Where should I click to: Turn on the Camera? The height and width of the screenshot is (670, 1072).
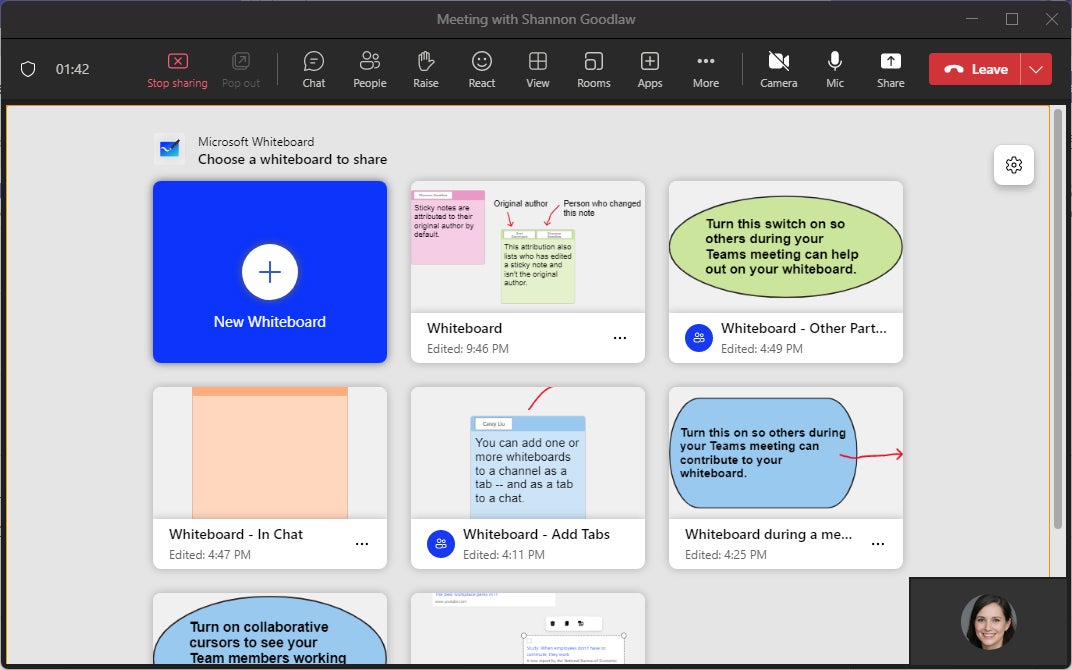coord(779,70)
